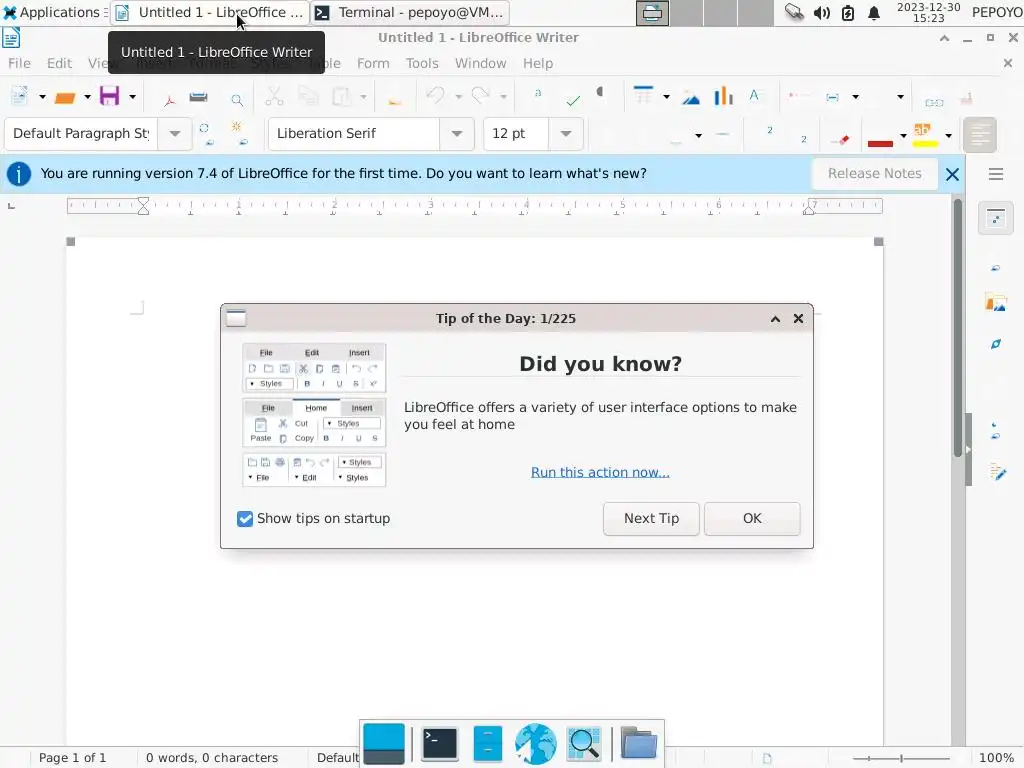Click the Redo arrow icon
Image resolution: width=1024 pixels, height=768 pixels.
(481, 95)
